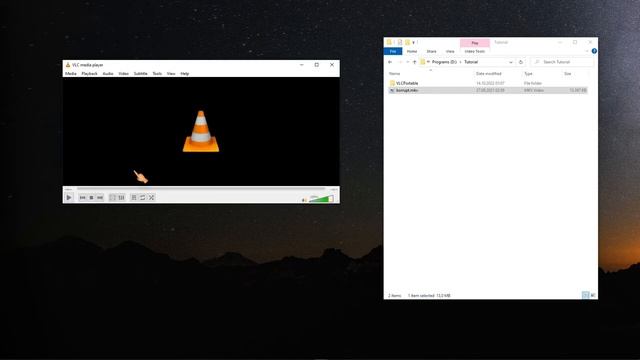Click the VLC cone icon in title bar

tap(68, 65)
